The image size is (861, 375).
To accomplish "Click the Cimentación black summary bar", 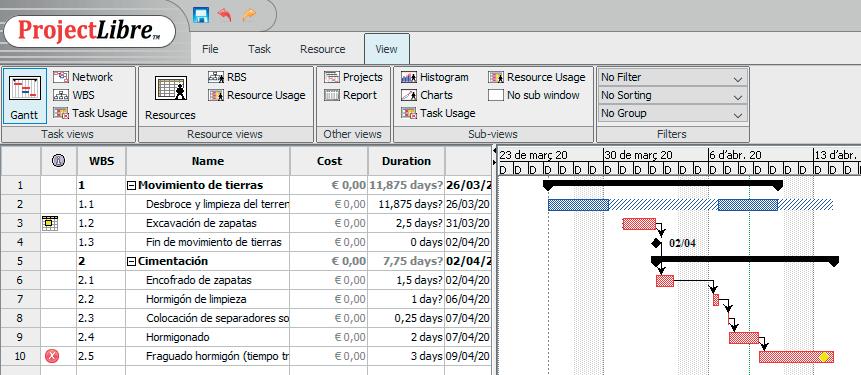I will click(x=745, y=259).
